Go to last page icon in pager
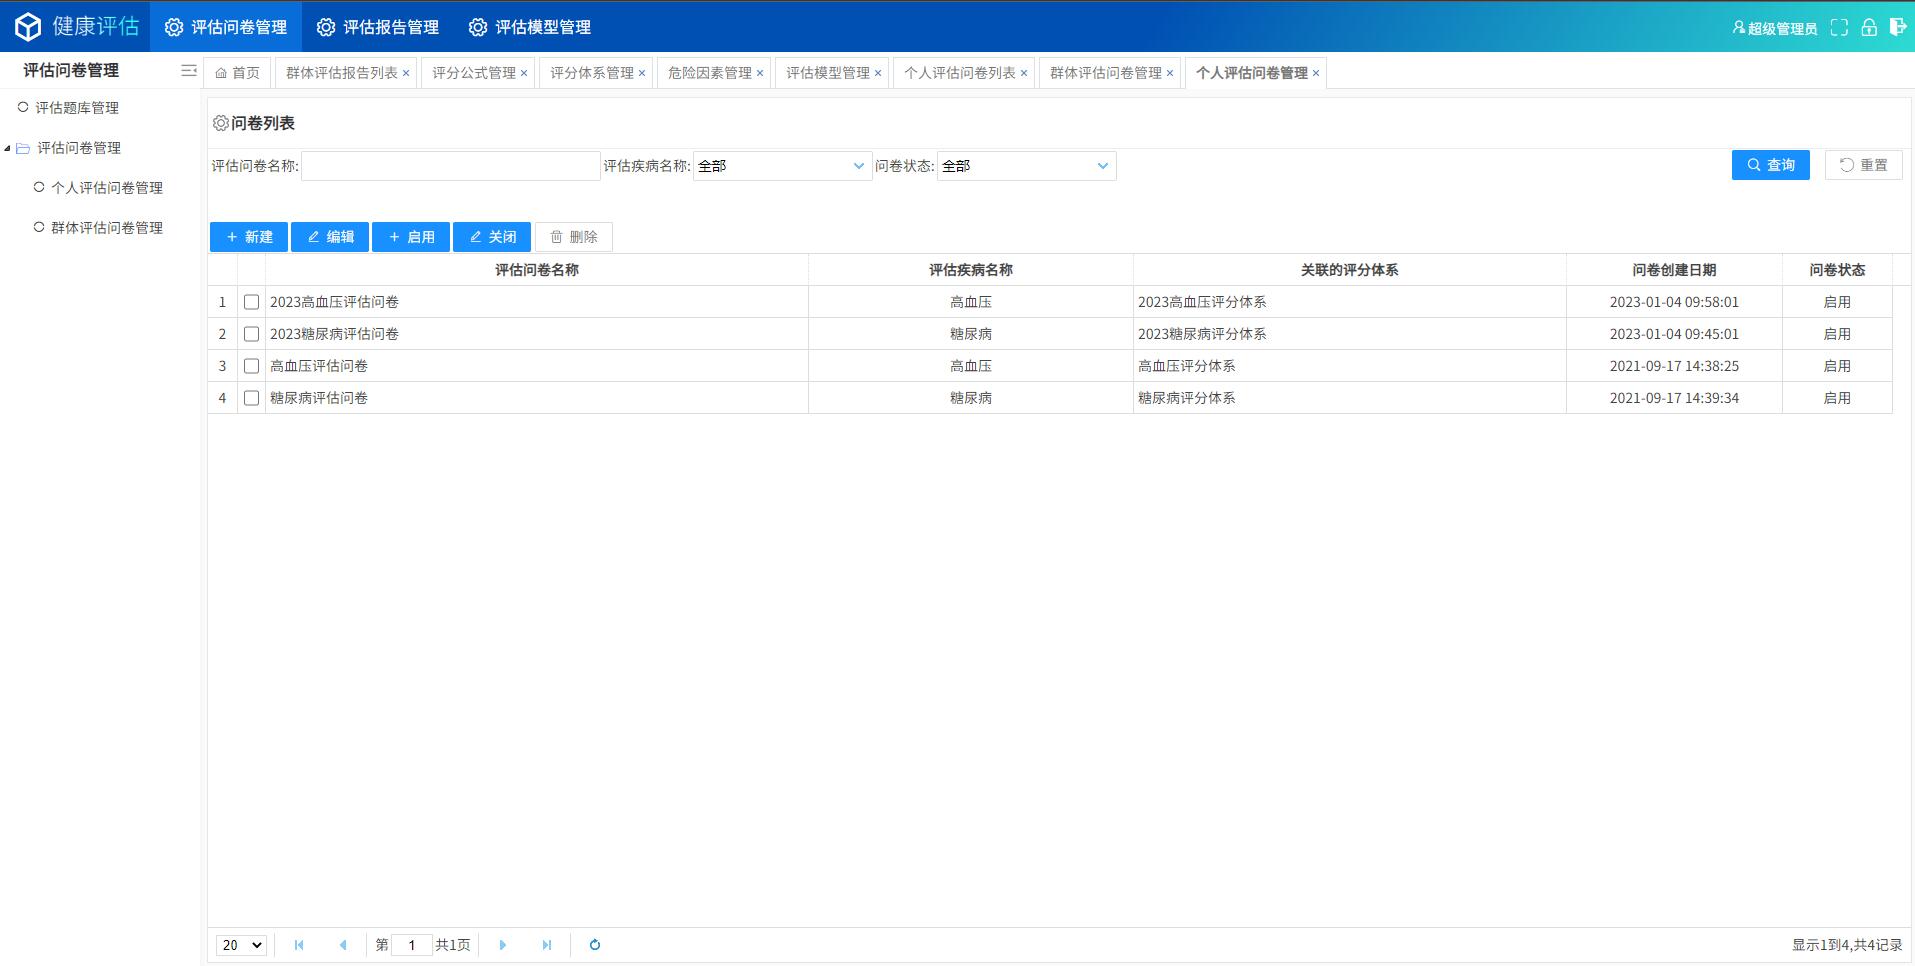The image size is (1915, 966). [547, 945]
